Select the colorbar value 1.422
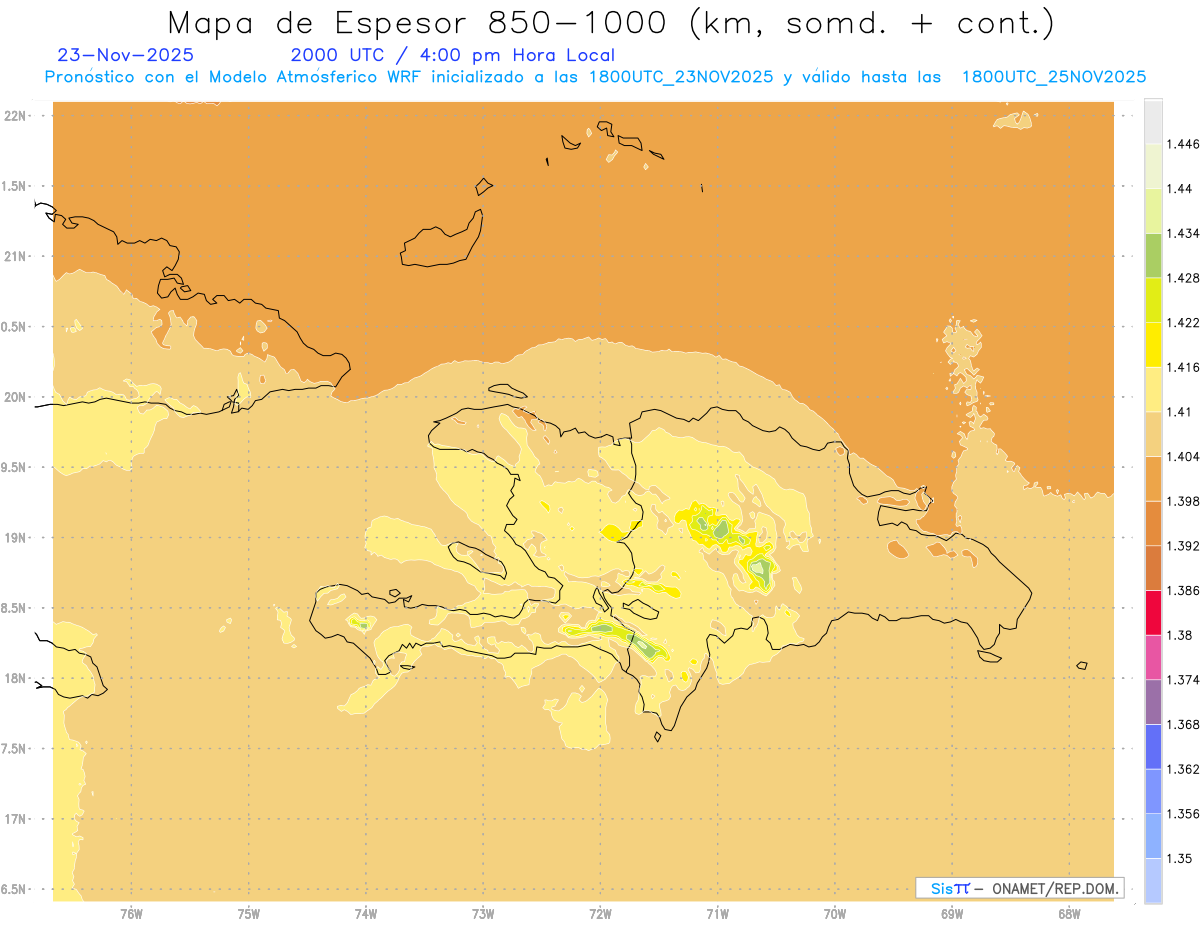This screenshot has width=1200, height=927. pyautogui.click(x=1184, y=323)
